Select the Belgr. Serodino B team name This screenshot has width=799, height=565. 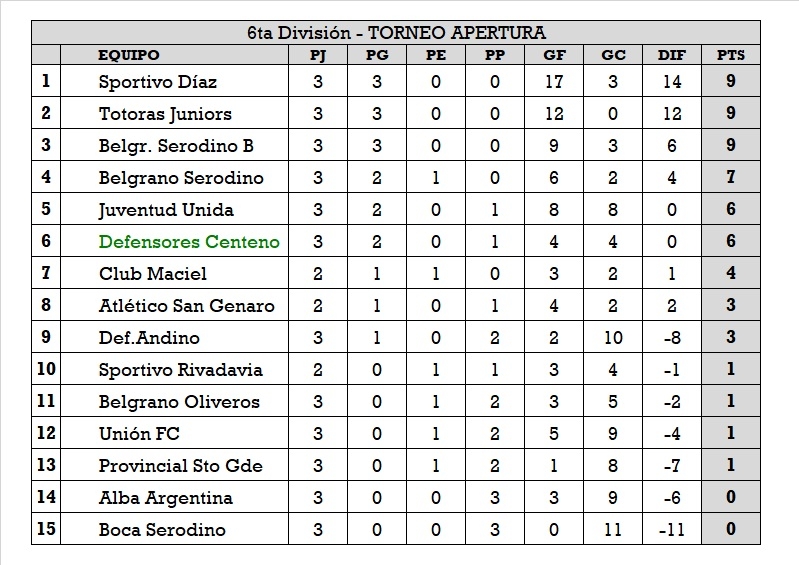176,146
